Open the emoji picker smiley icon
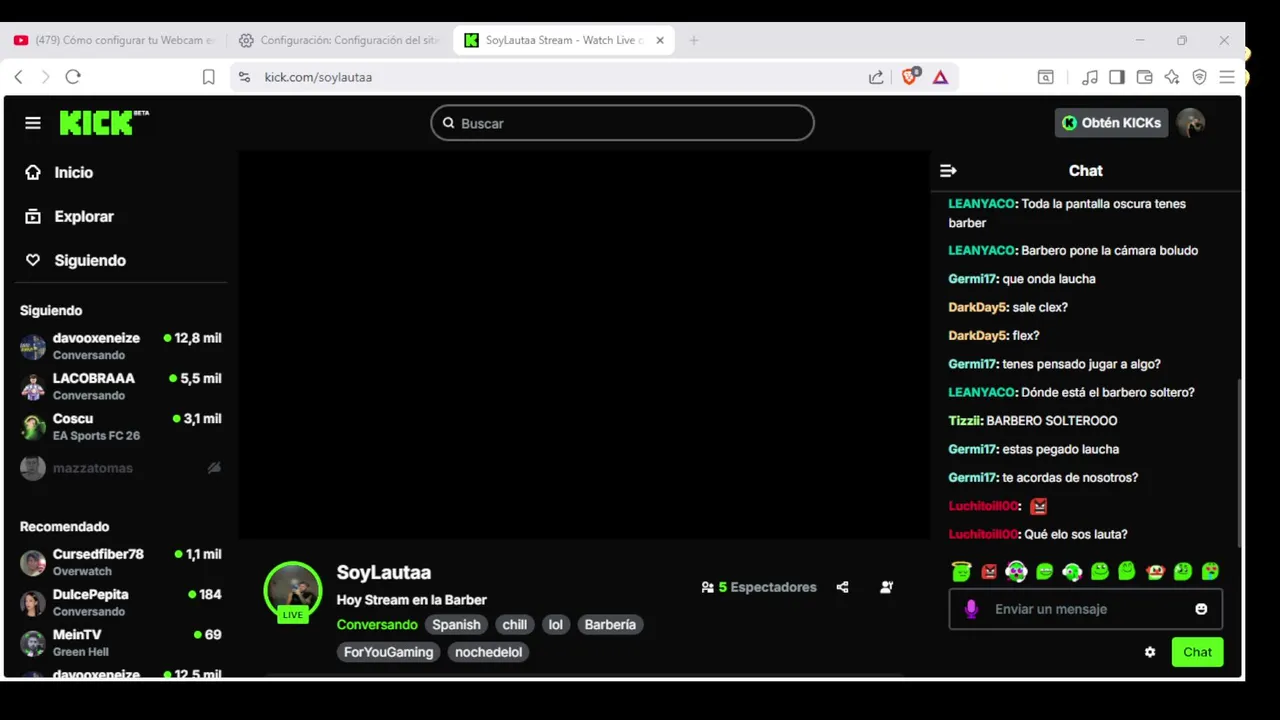This screenshot has width=1280, height=720. click(x=1201, y=609)
